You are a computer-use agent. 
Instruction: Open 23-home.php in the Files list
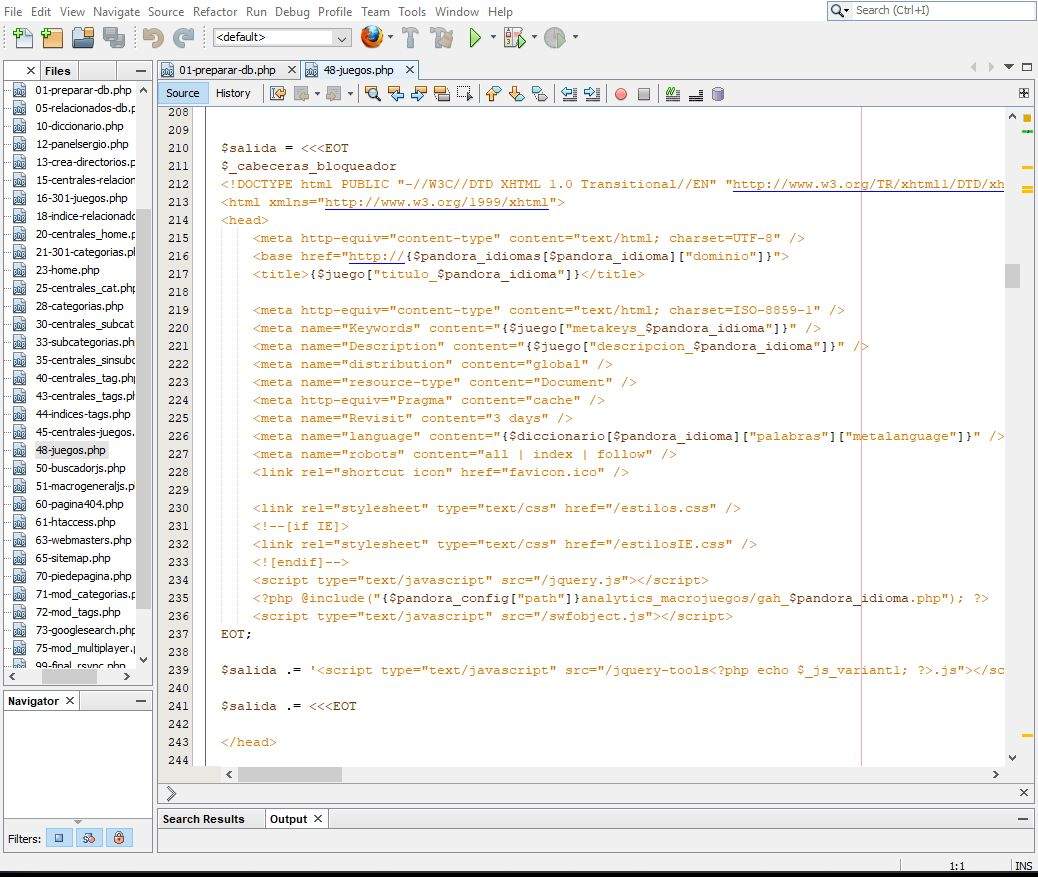(x=68, y=270)
